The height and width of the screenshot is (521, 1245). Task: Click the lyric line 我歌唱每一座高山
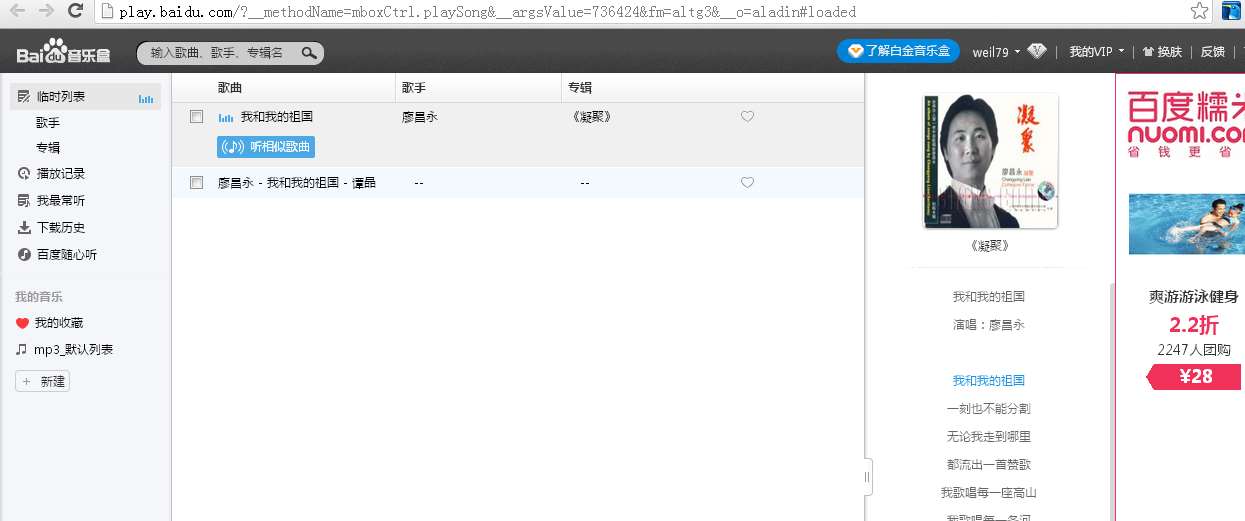tap(989, 493)
